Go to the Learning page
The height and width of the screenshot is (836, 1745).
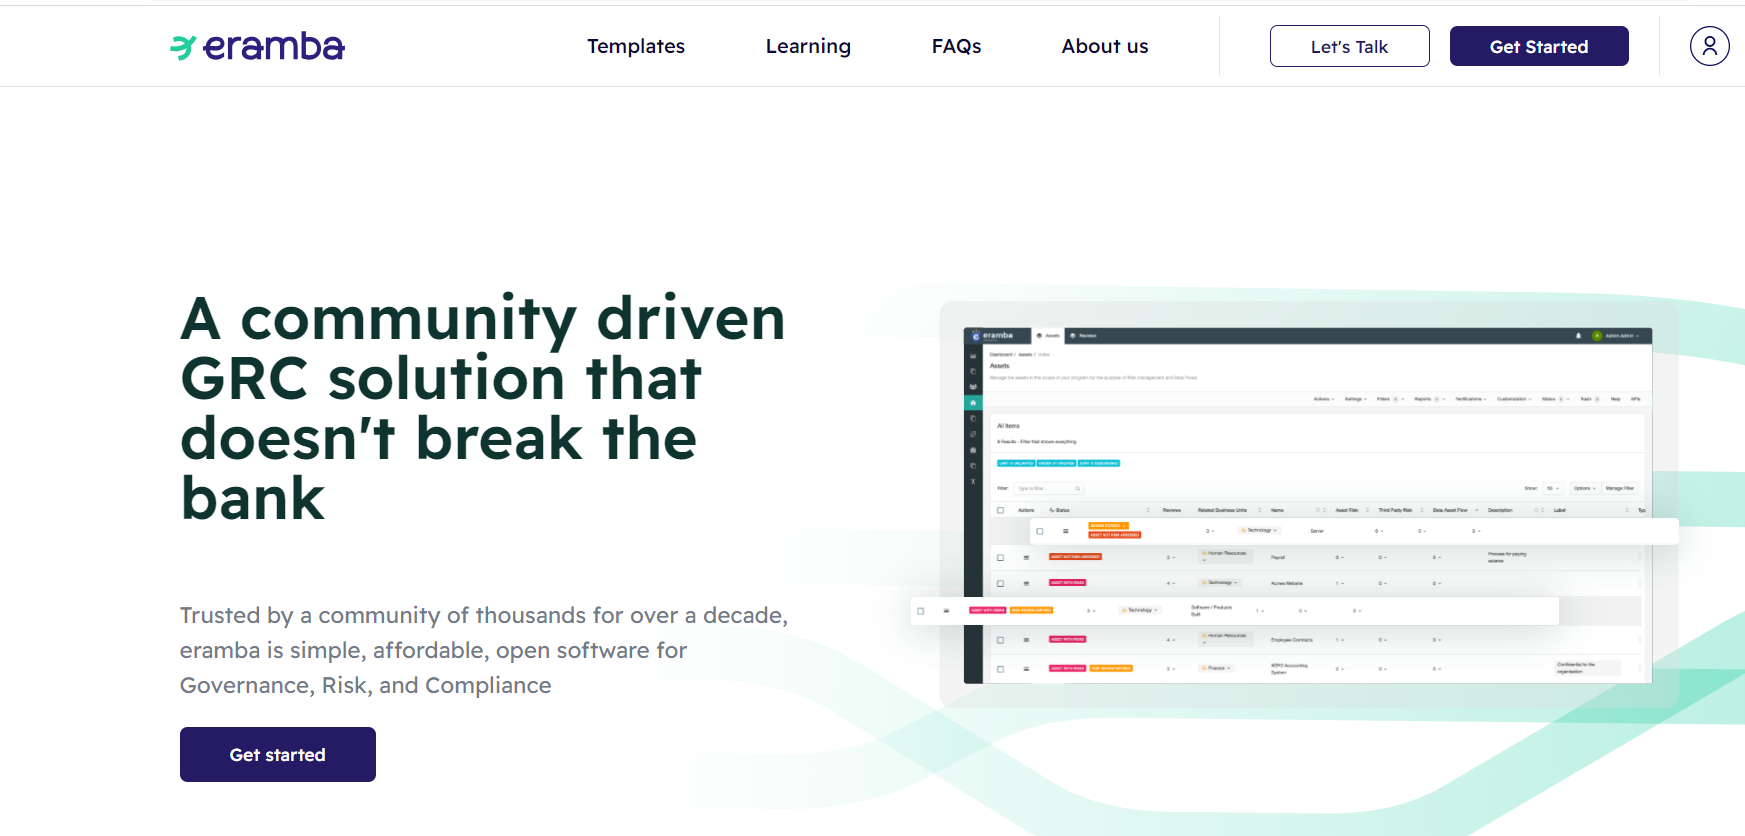[808, 46]
